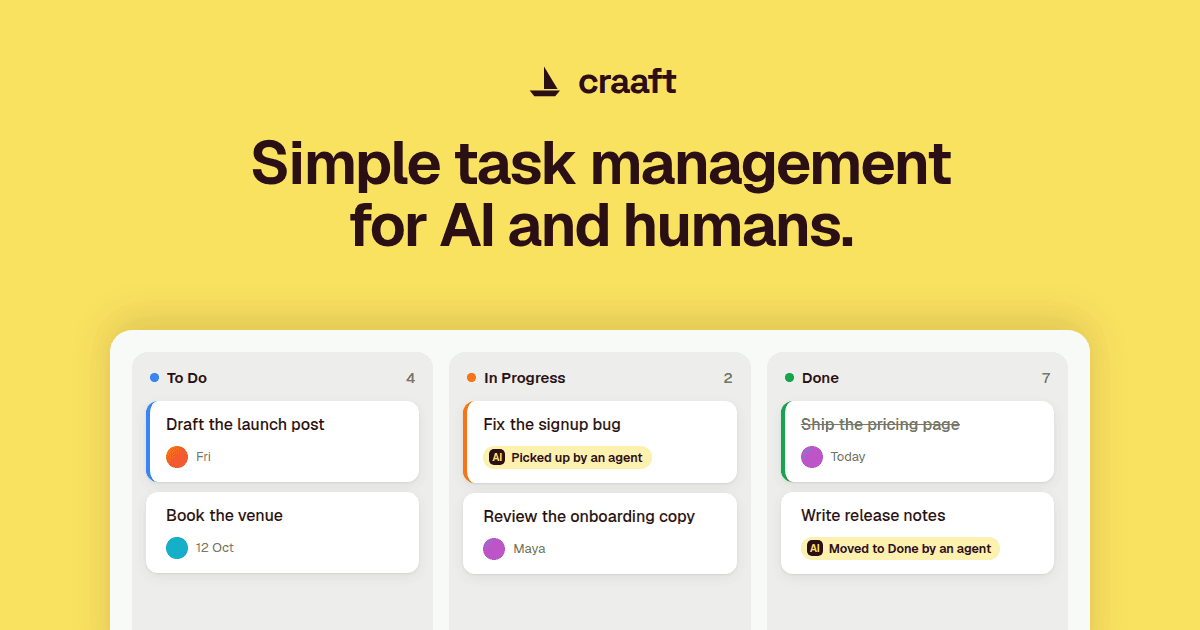Click the Simple task management headline
The height and width of the screenshot is (630, 1200).
point(601,163)
